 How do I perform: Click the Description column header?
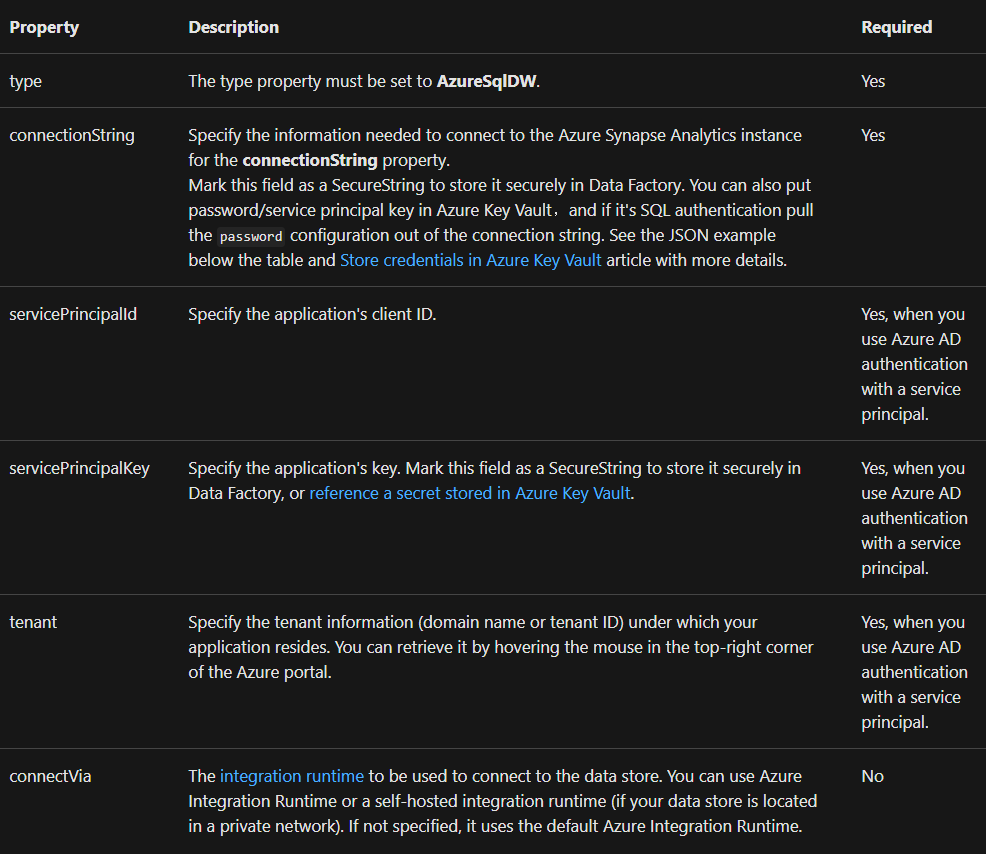233,27
